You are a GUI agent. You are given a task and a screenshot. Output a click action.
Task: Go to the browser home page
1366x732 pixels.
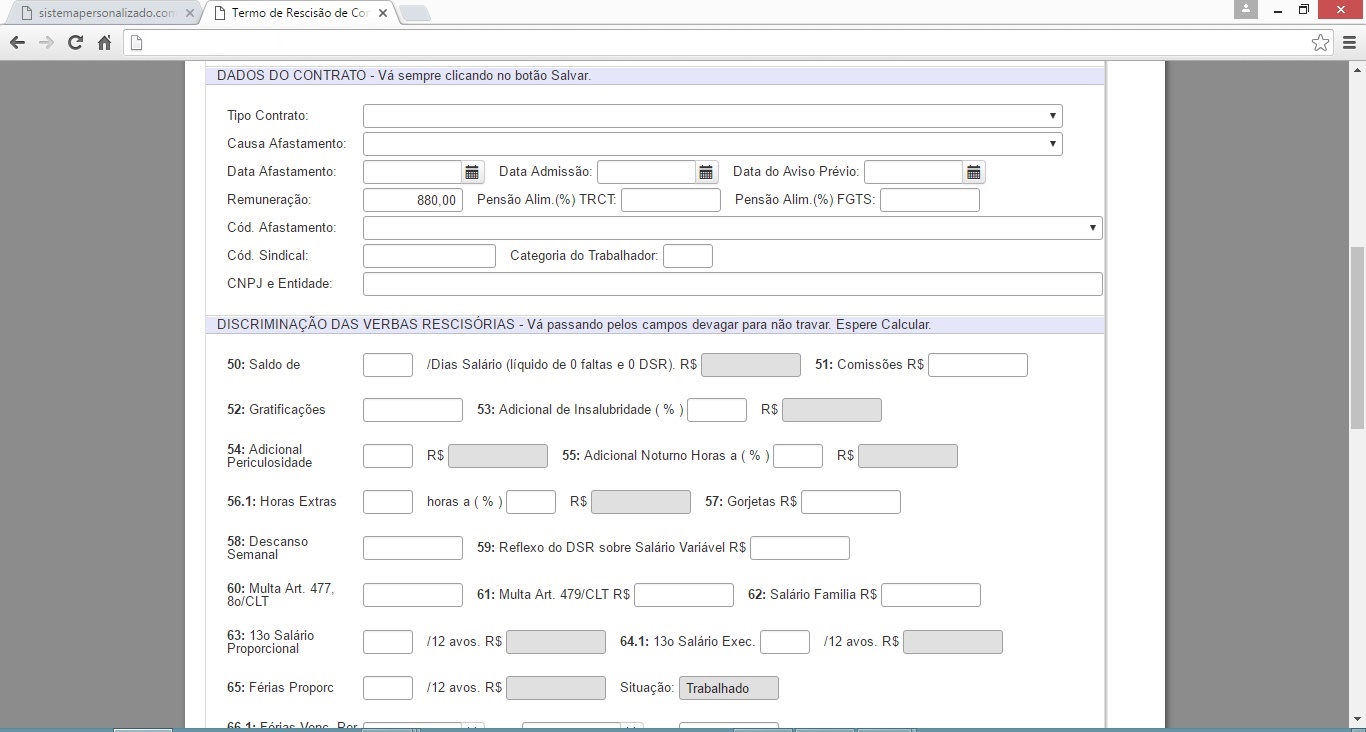click(104, 42)
